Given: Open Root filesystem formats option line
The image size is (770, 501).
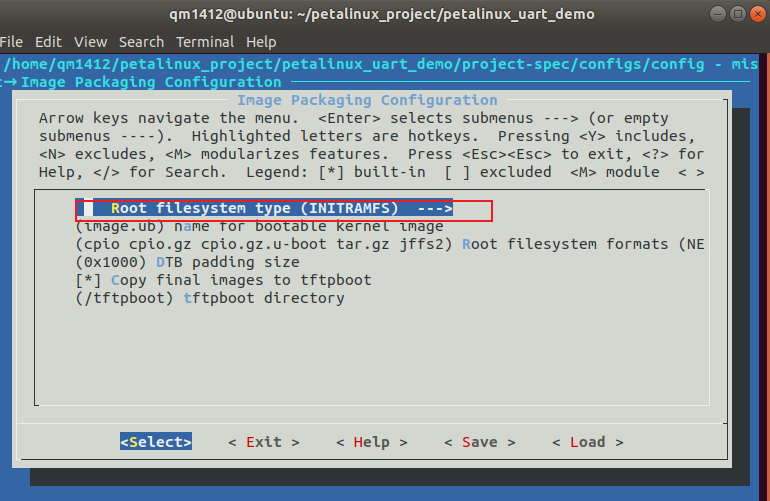Looking at the screenshot, I should click(390, 244).
